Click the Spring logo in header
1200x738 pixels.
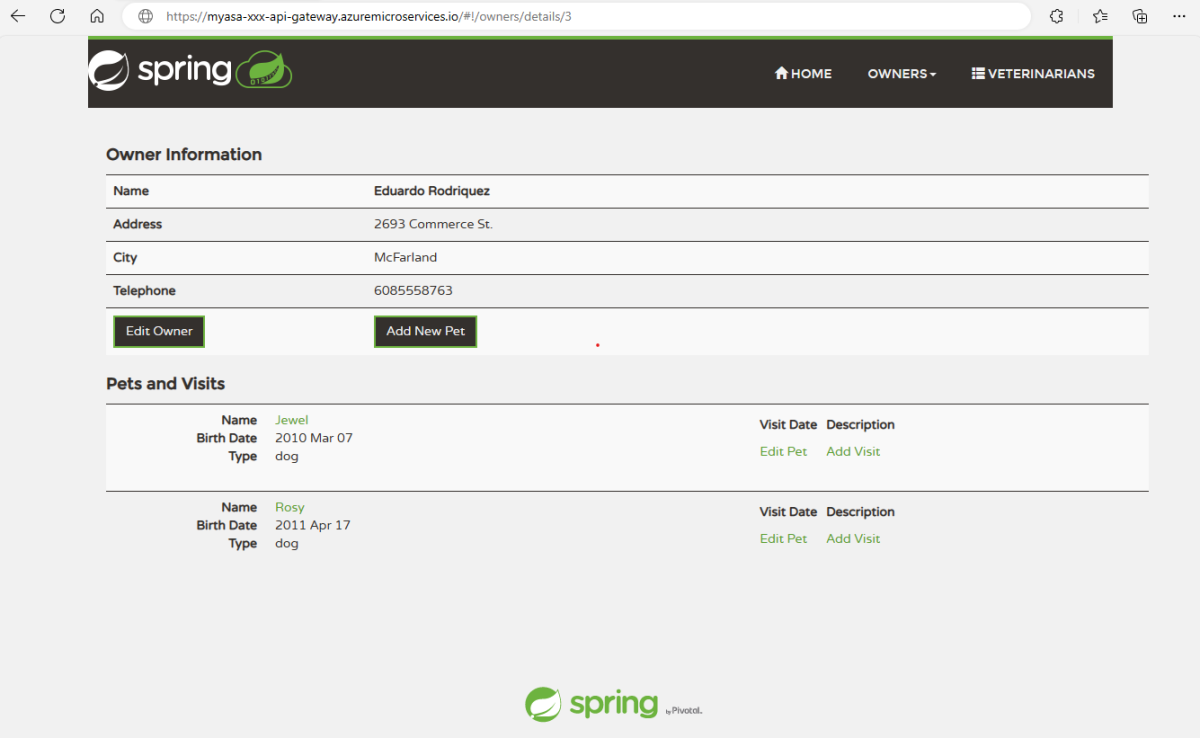[190, 71]
